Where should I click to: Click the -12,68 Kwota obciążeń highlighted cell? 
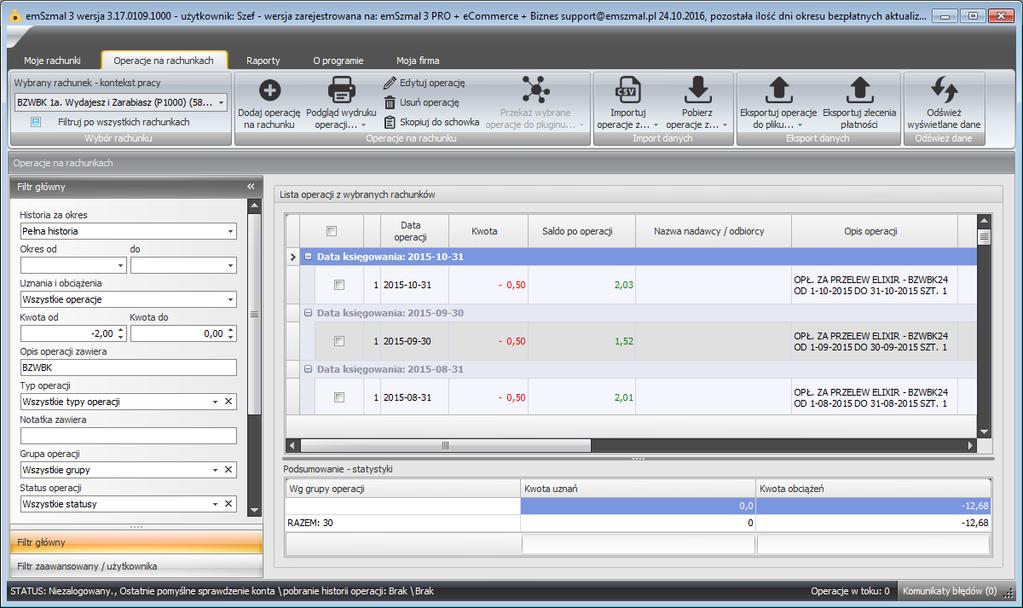point(873,506)
